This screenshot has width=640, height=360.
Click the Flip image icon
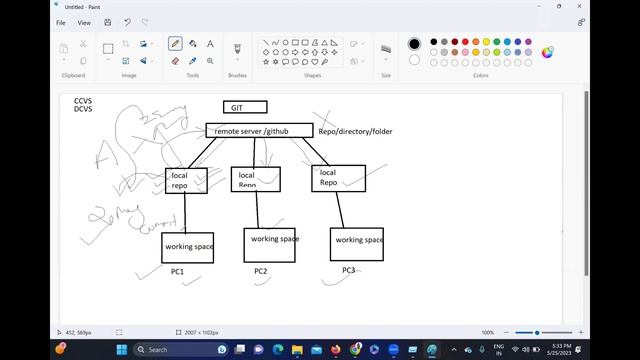point(143,61)
